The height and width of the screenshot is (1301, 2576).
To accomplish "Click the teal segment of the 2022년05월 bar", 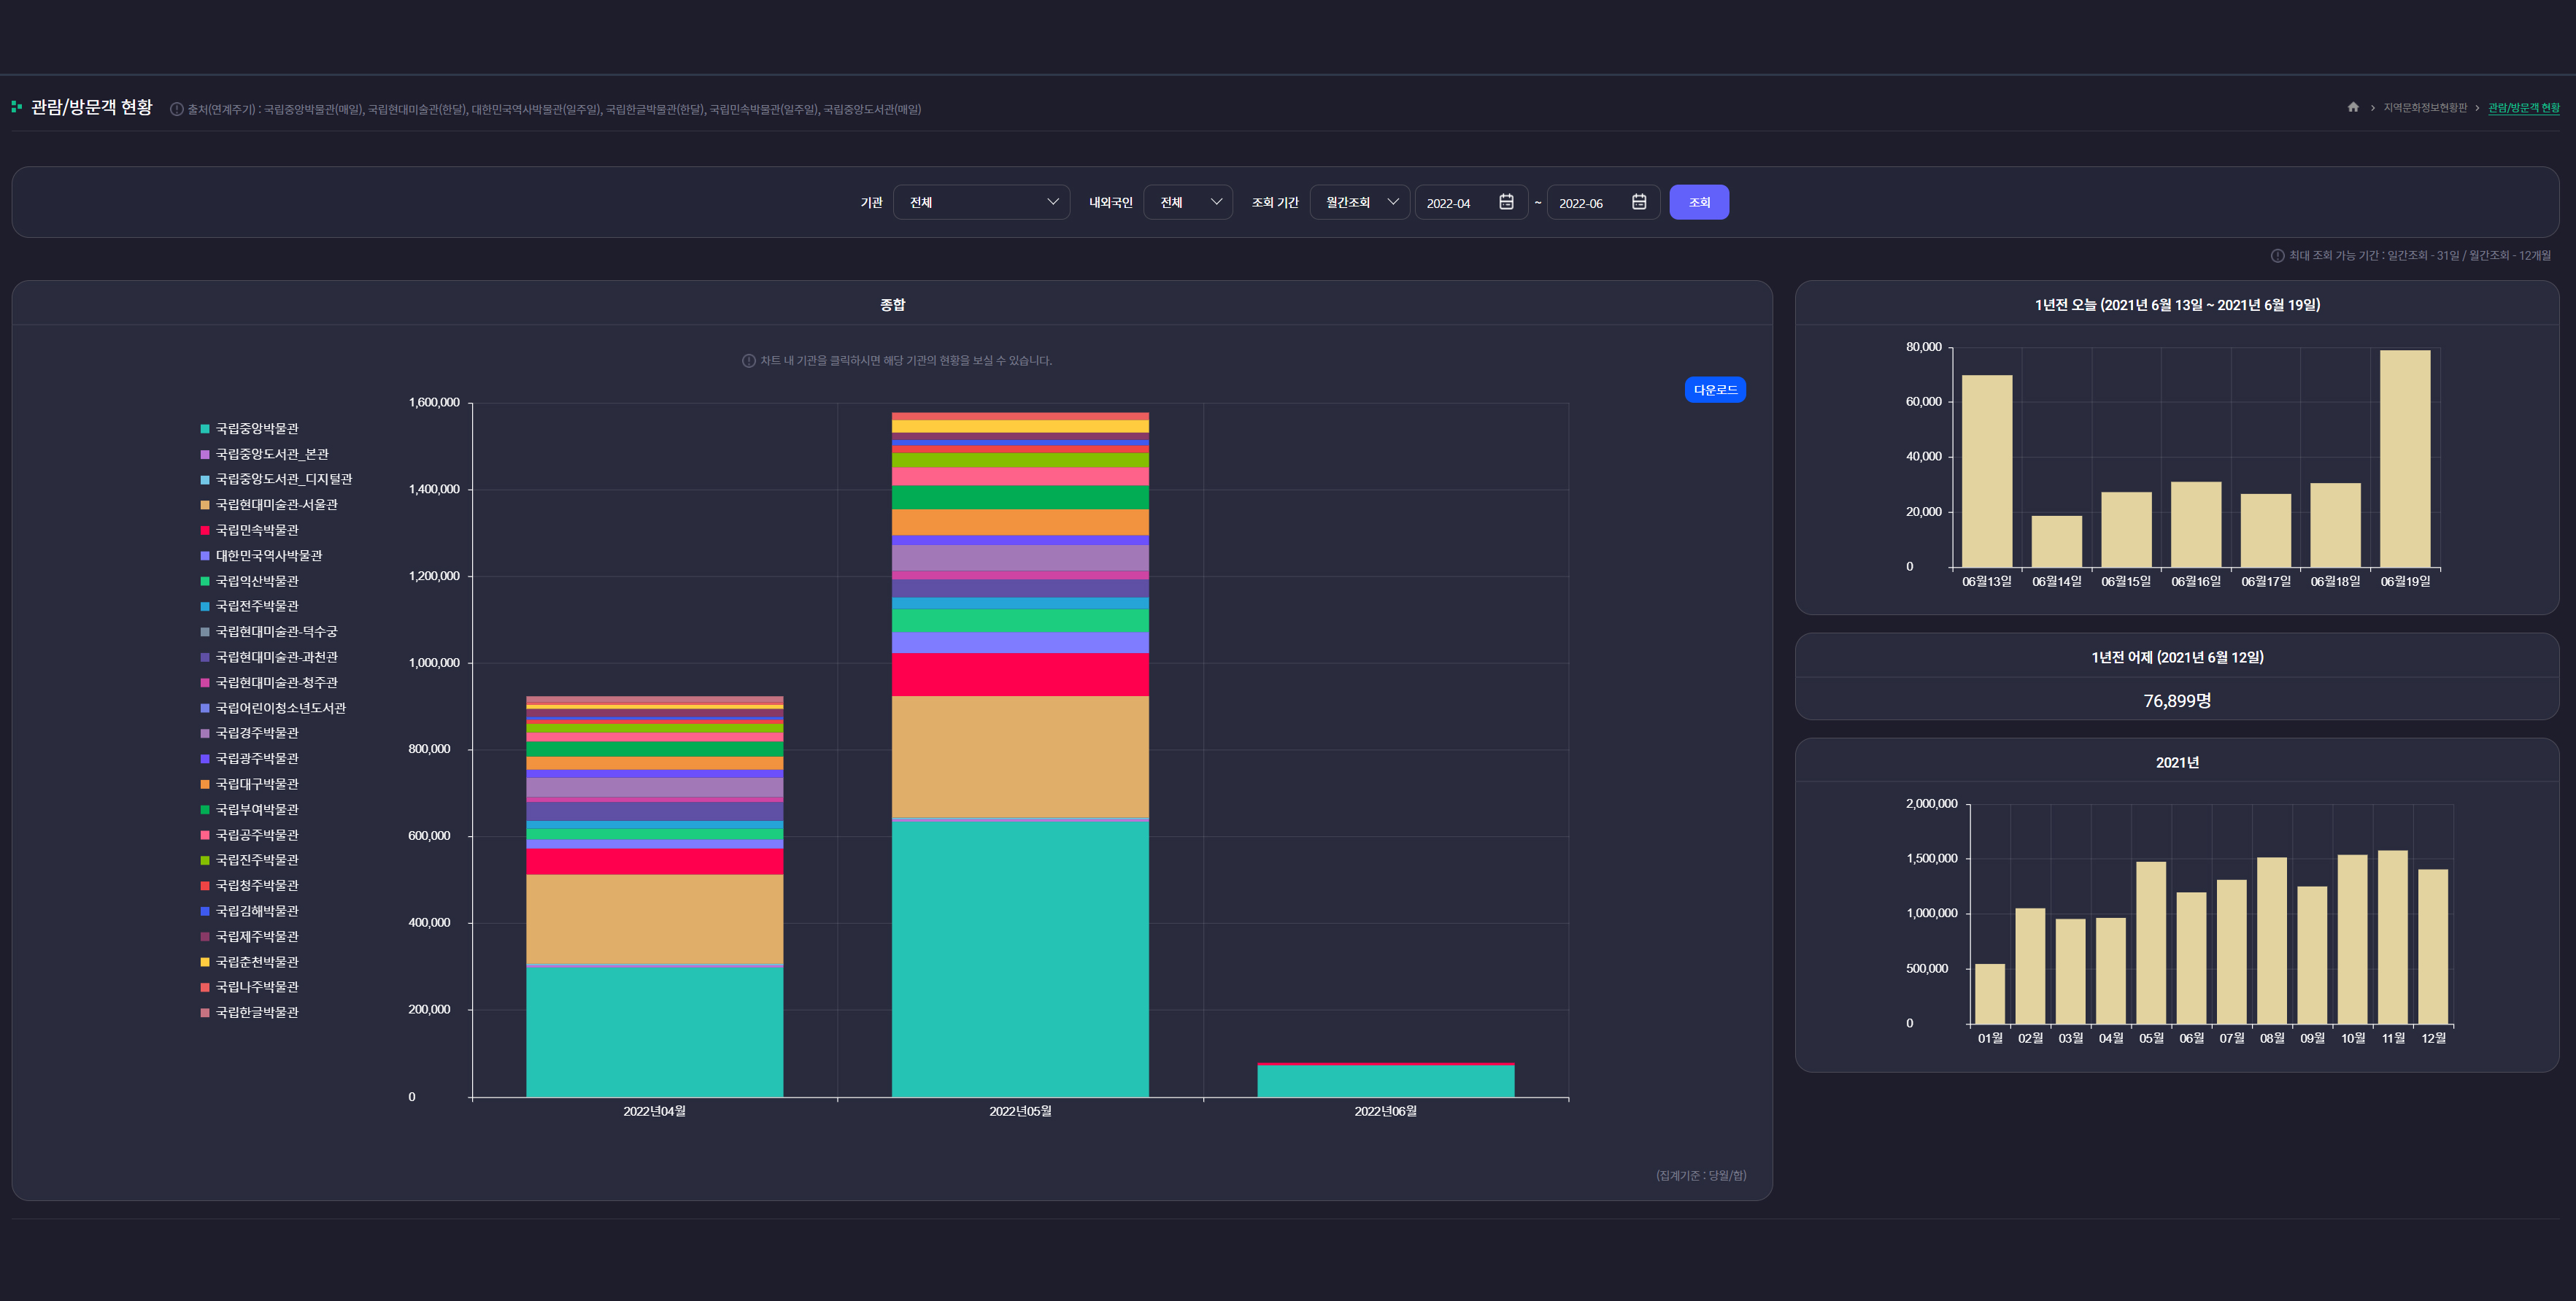I will click(1020, 959).
